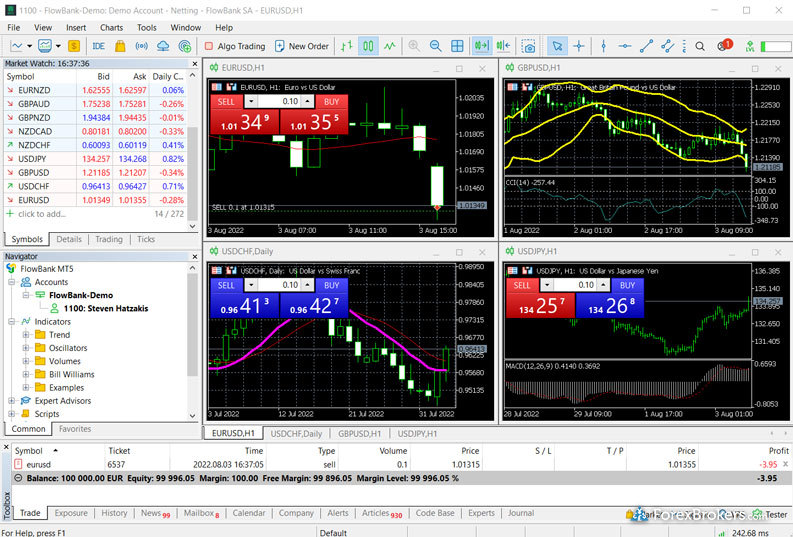Sort trades by Symbol column header
Image resolution: width=793 pixels, height=537 pixels.
(x=28, y=451)
